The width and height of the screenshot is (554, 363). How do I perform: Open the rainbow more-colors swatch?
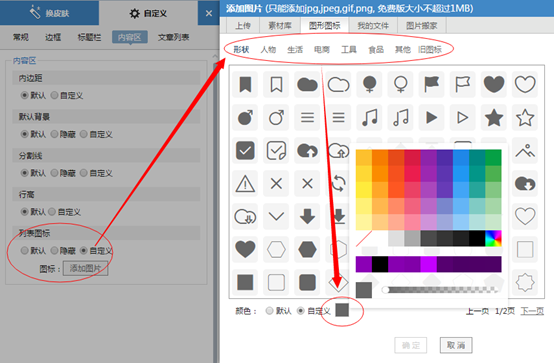tap(493, 238)
